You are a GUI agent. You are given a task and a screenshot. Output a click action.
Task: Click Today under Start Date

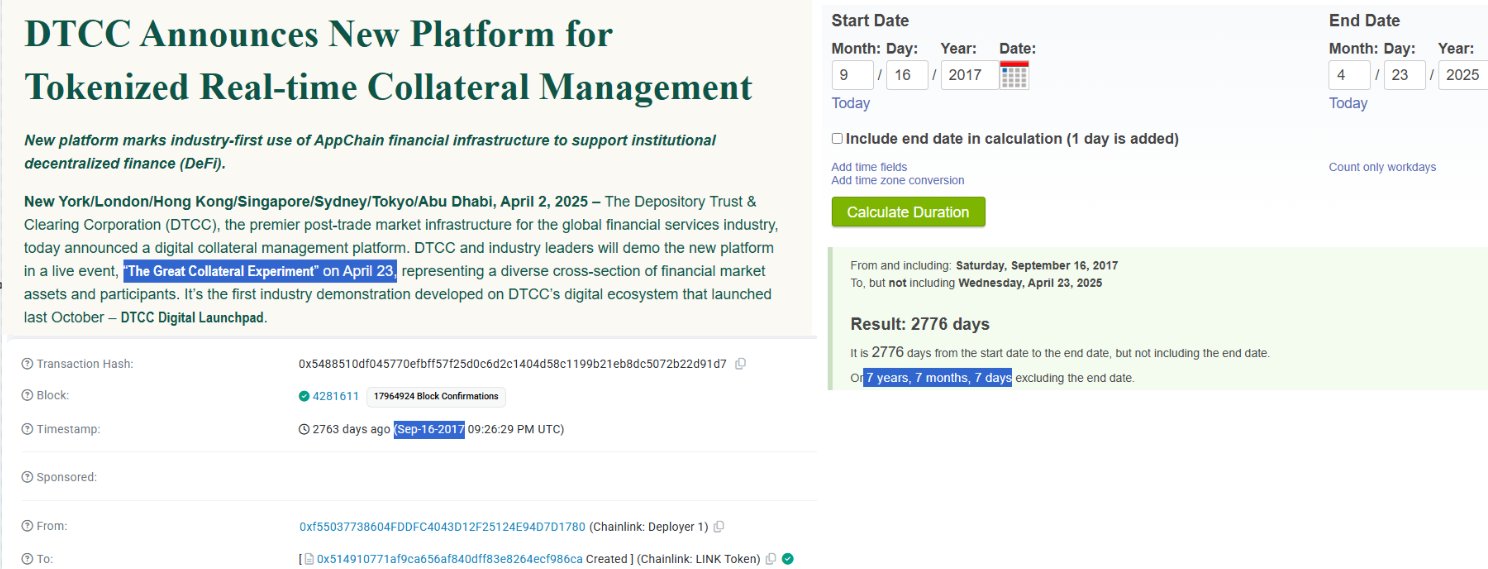pyautogui.click(x=851, y=103)
